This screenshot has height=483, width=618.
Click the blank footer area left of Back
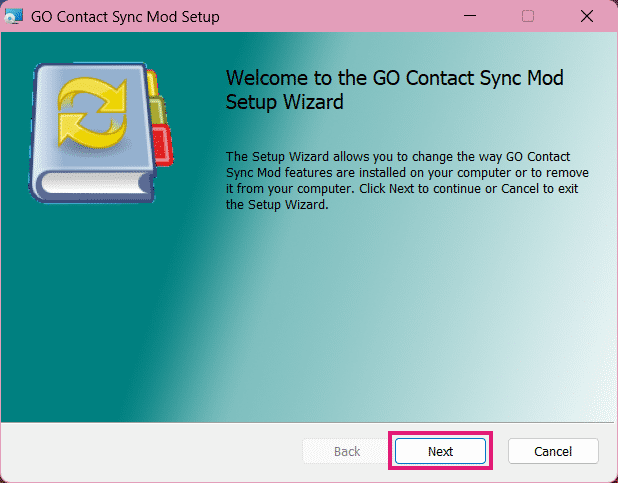[150, 451]
